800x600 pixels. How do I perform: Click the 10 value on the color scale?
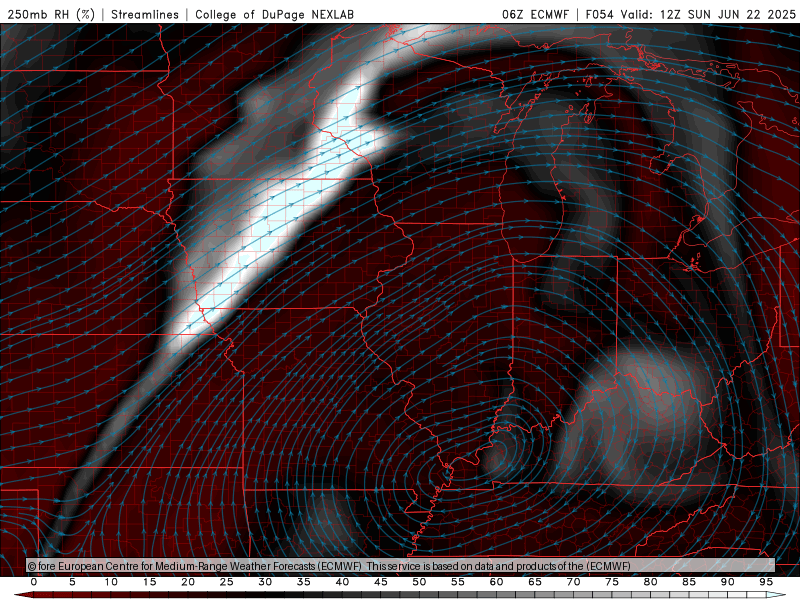coord(111,582)
